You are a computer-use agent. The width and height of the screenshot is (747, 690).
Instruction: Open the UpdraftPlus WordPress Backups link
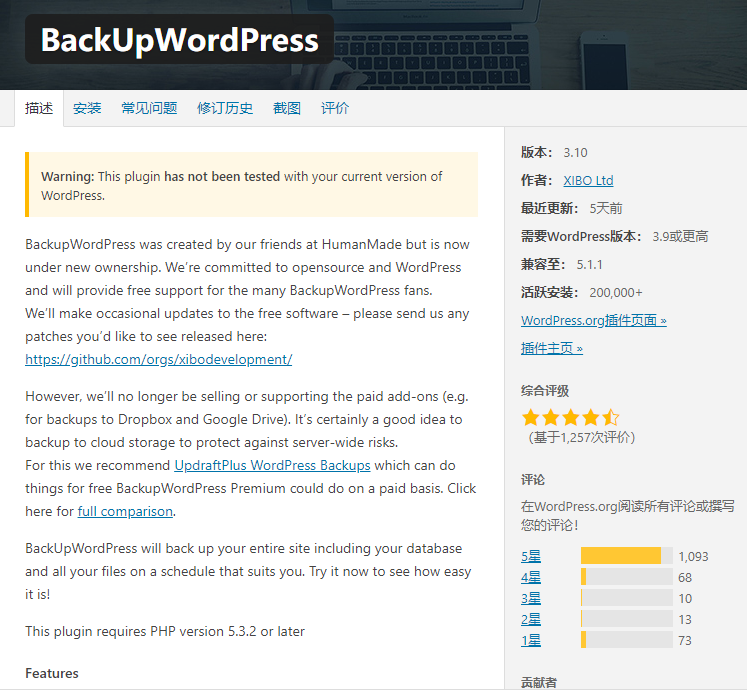pos(273,465)
